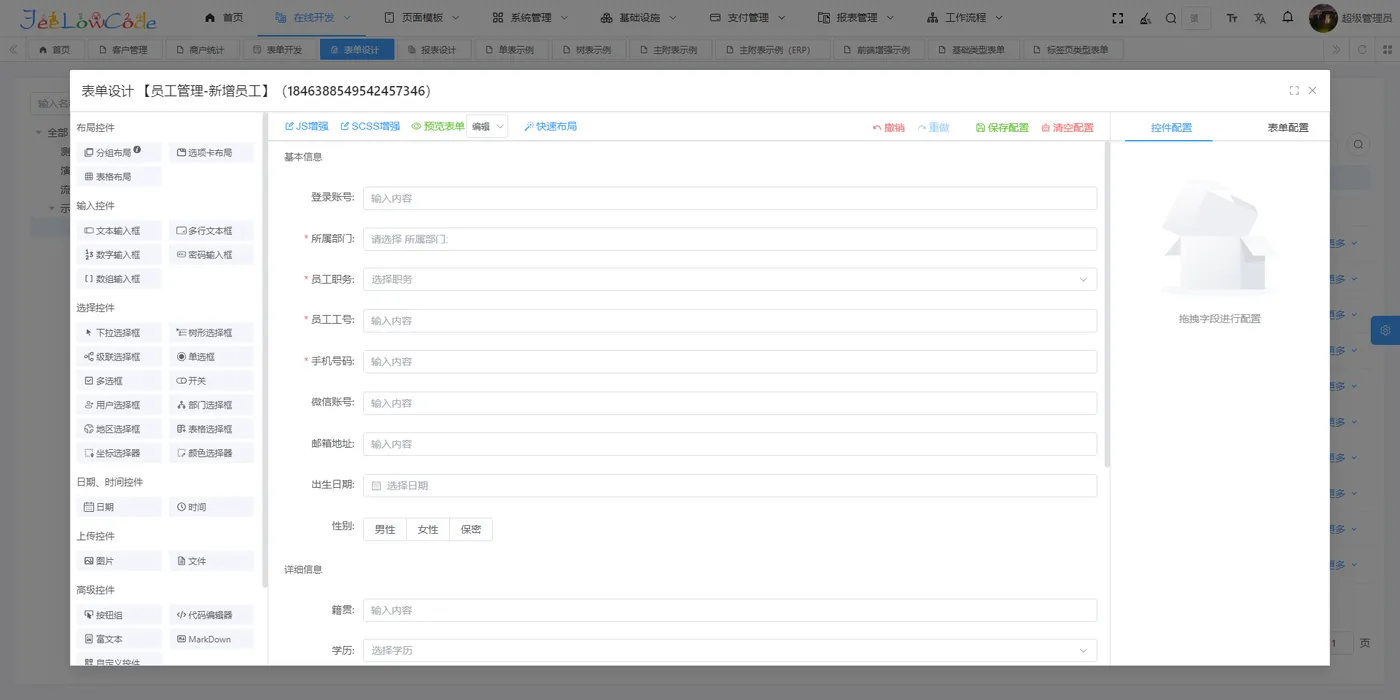The width and height of the screenshot is (1400, 700).
Task: Select the 用户选择框 control
Action: click(118, 405)
